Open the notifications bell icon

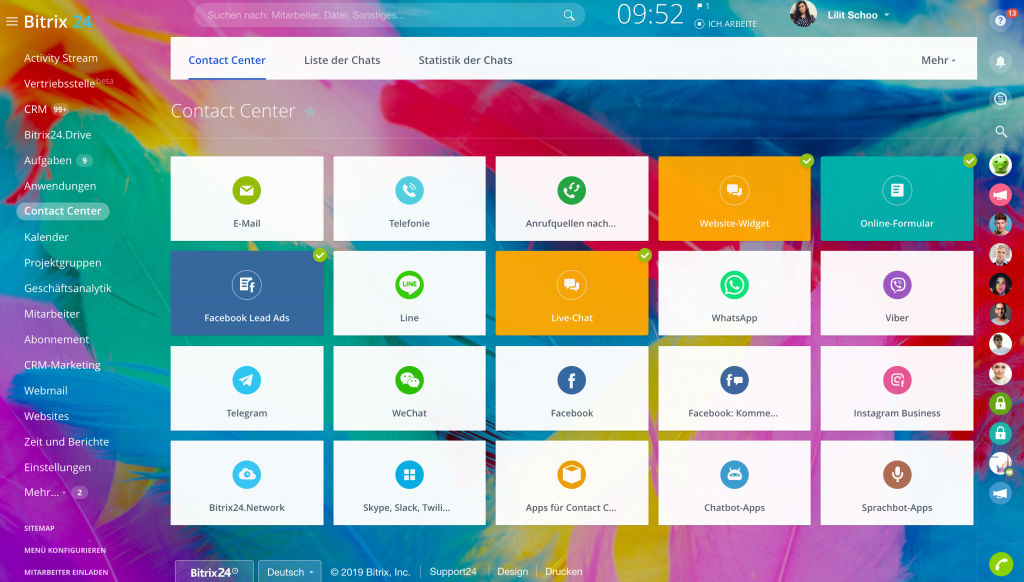pos(1000,61)
